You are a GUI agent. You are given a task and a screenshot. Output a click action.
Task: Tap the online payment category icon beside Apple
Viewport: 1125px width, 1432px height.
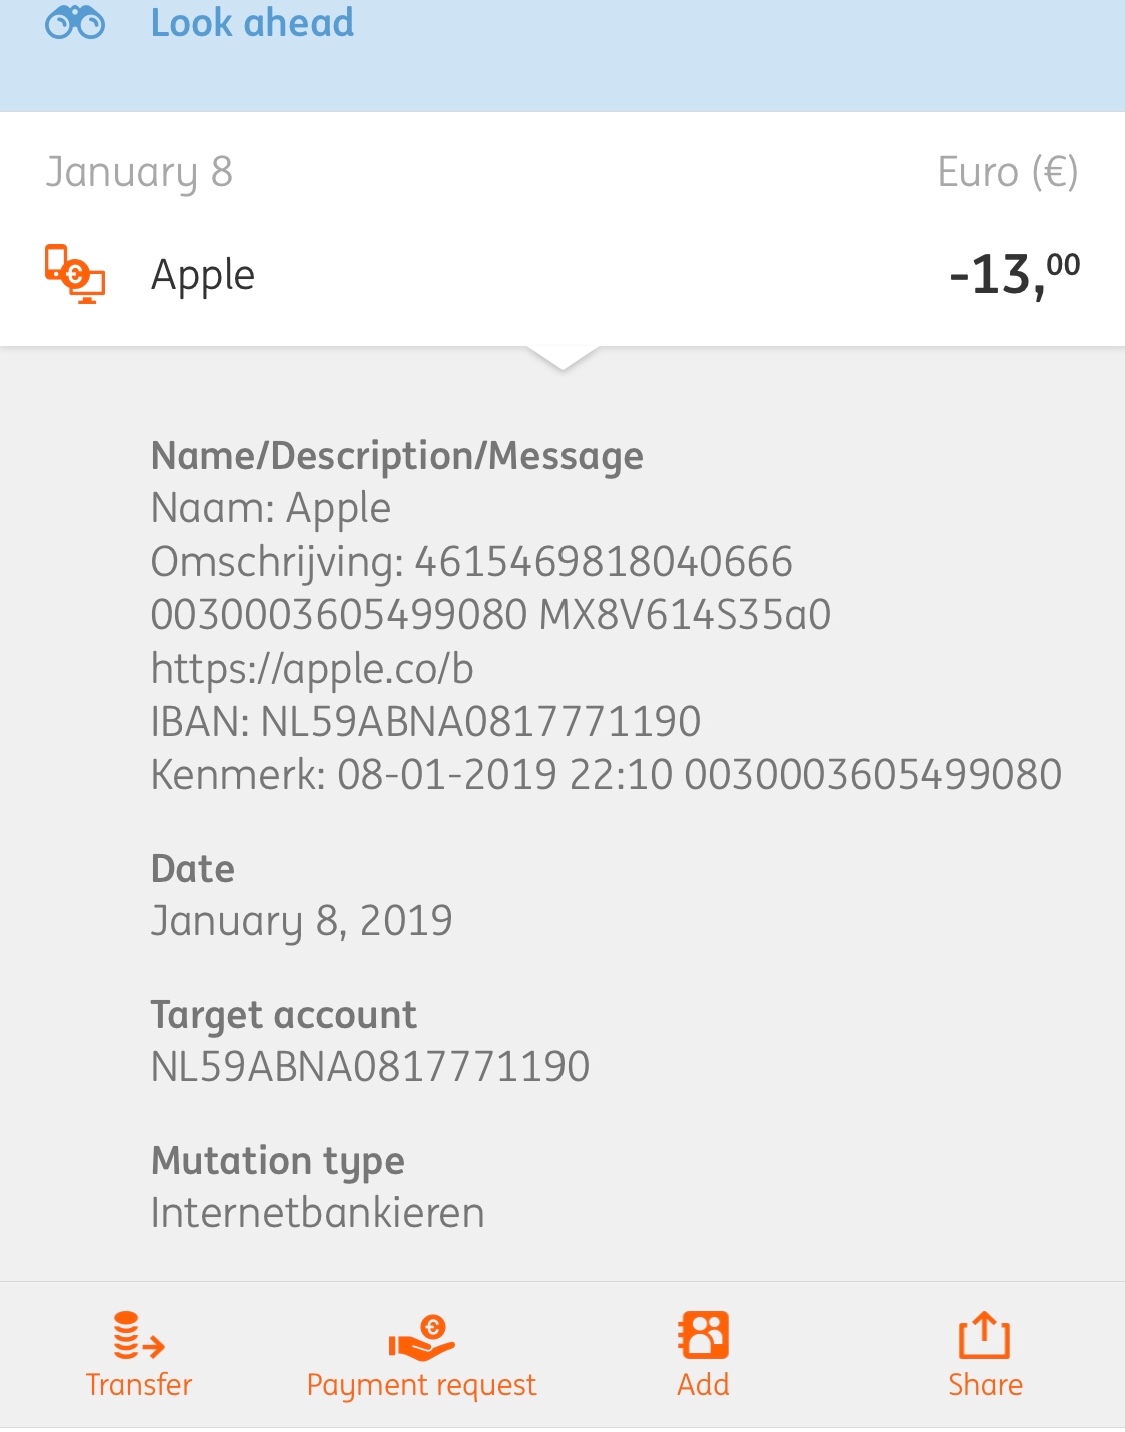75,274
